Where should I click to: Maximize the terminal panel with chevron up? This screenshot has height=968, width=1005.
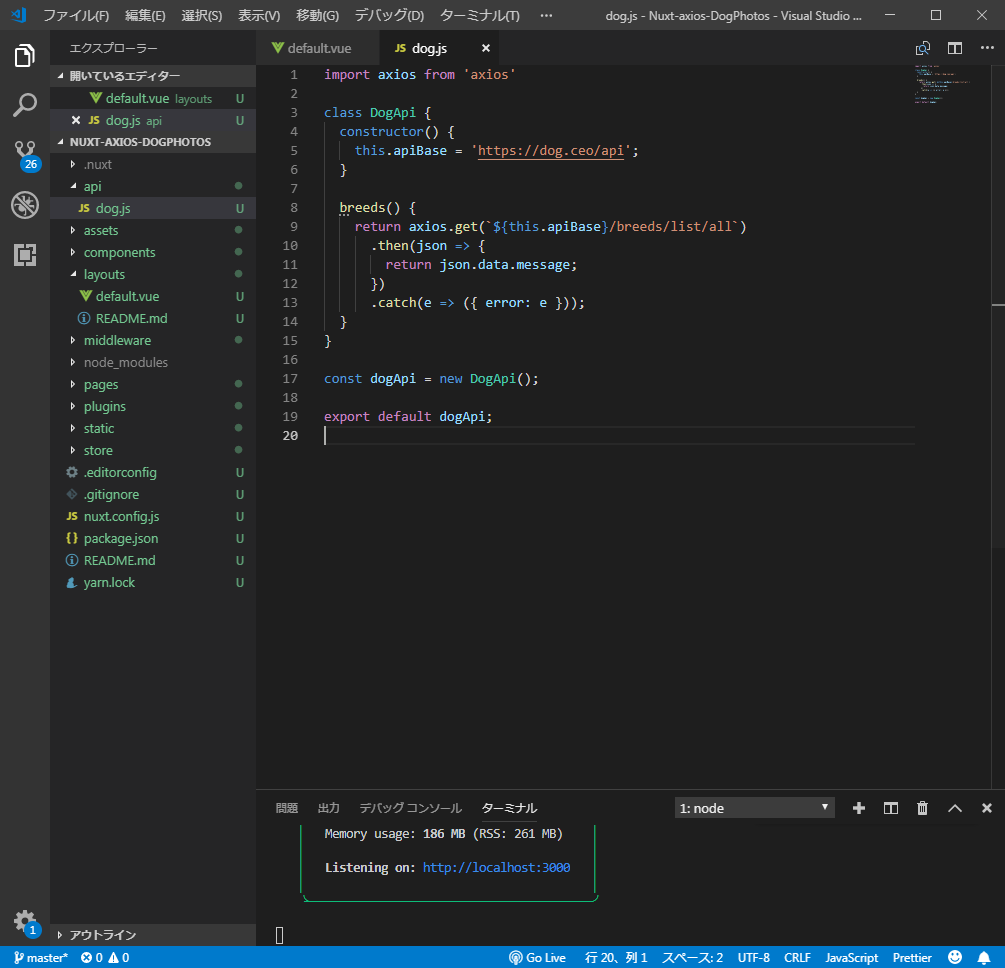(954, 808)
